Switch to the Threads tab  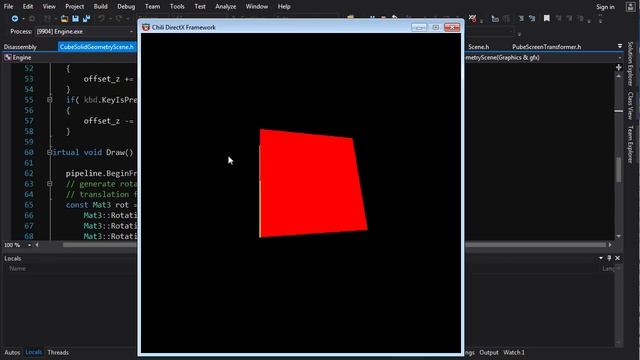[x=58, y=352]
